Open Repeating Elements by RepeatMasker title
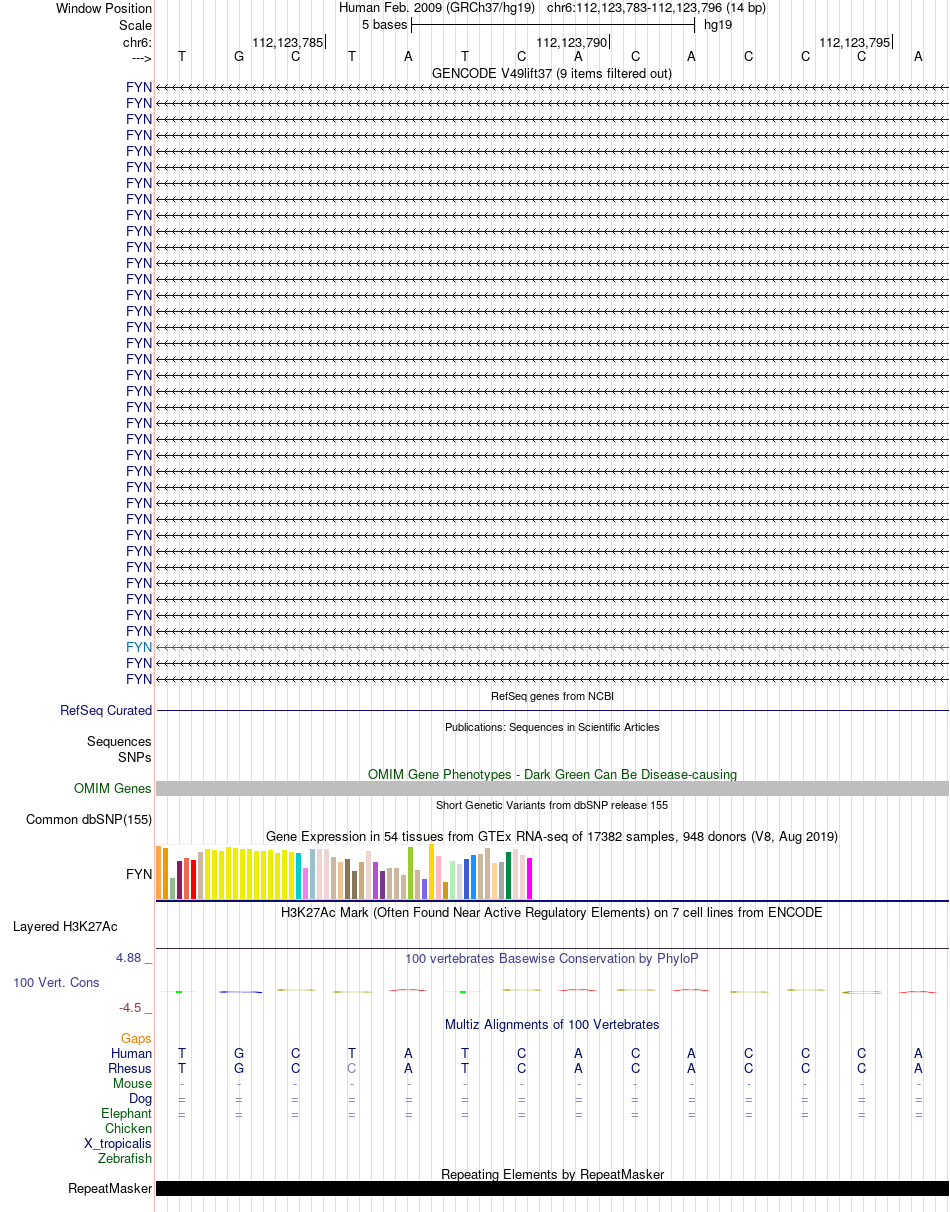 pyautogui.click(x=552, y=1175)
